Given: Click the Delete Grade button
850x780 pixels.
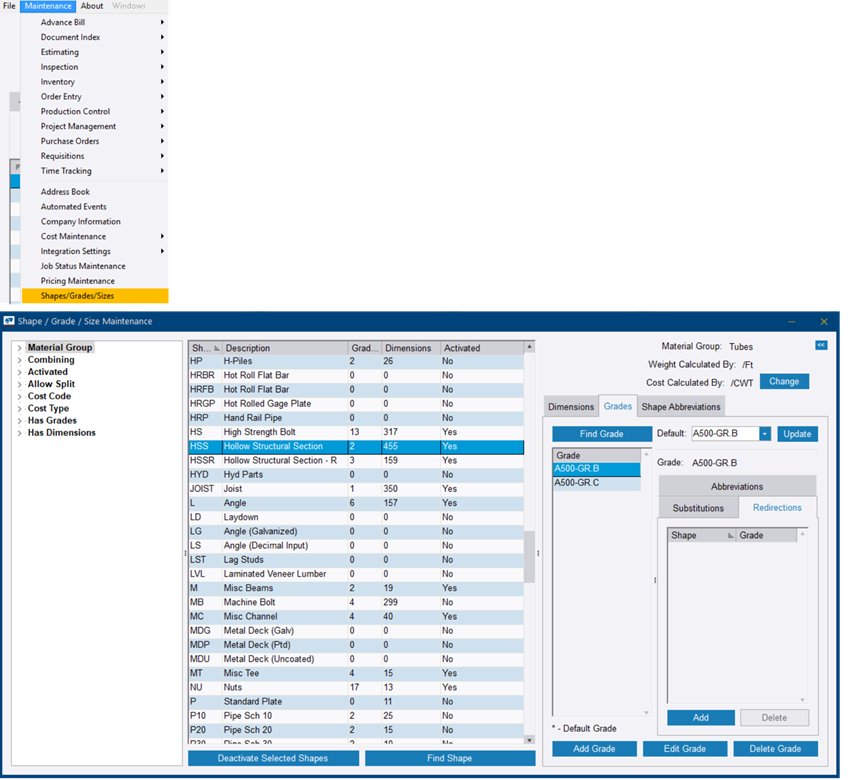Looking at the screenshot, I should [x=775, y=749].
